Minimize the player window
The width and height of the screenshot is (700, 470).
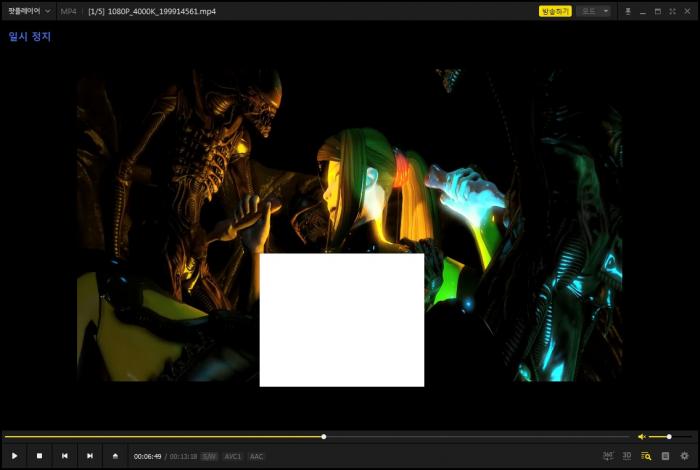(643, 12)
